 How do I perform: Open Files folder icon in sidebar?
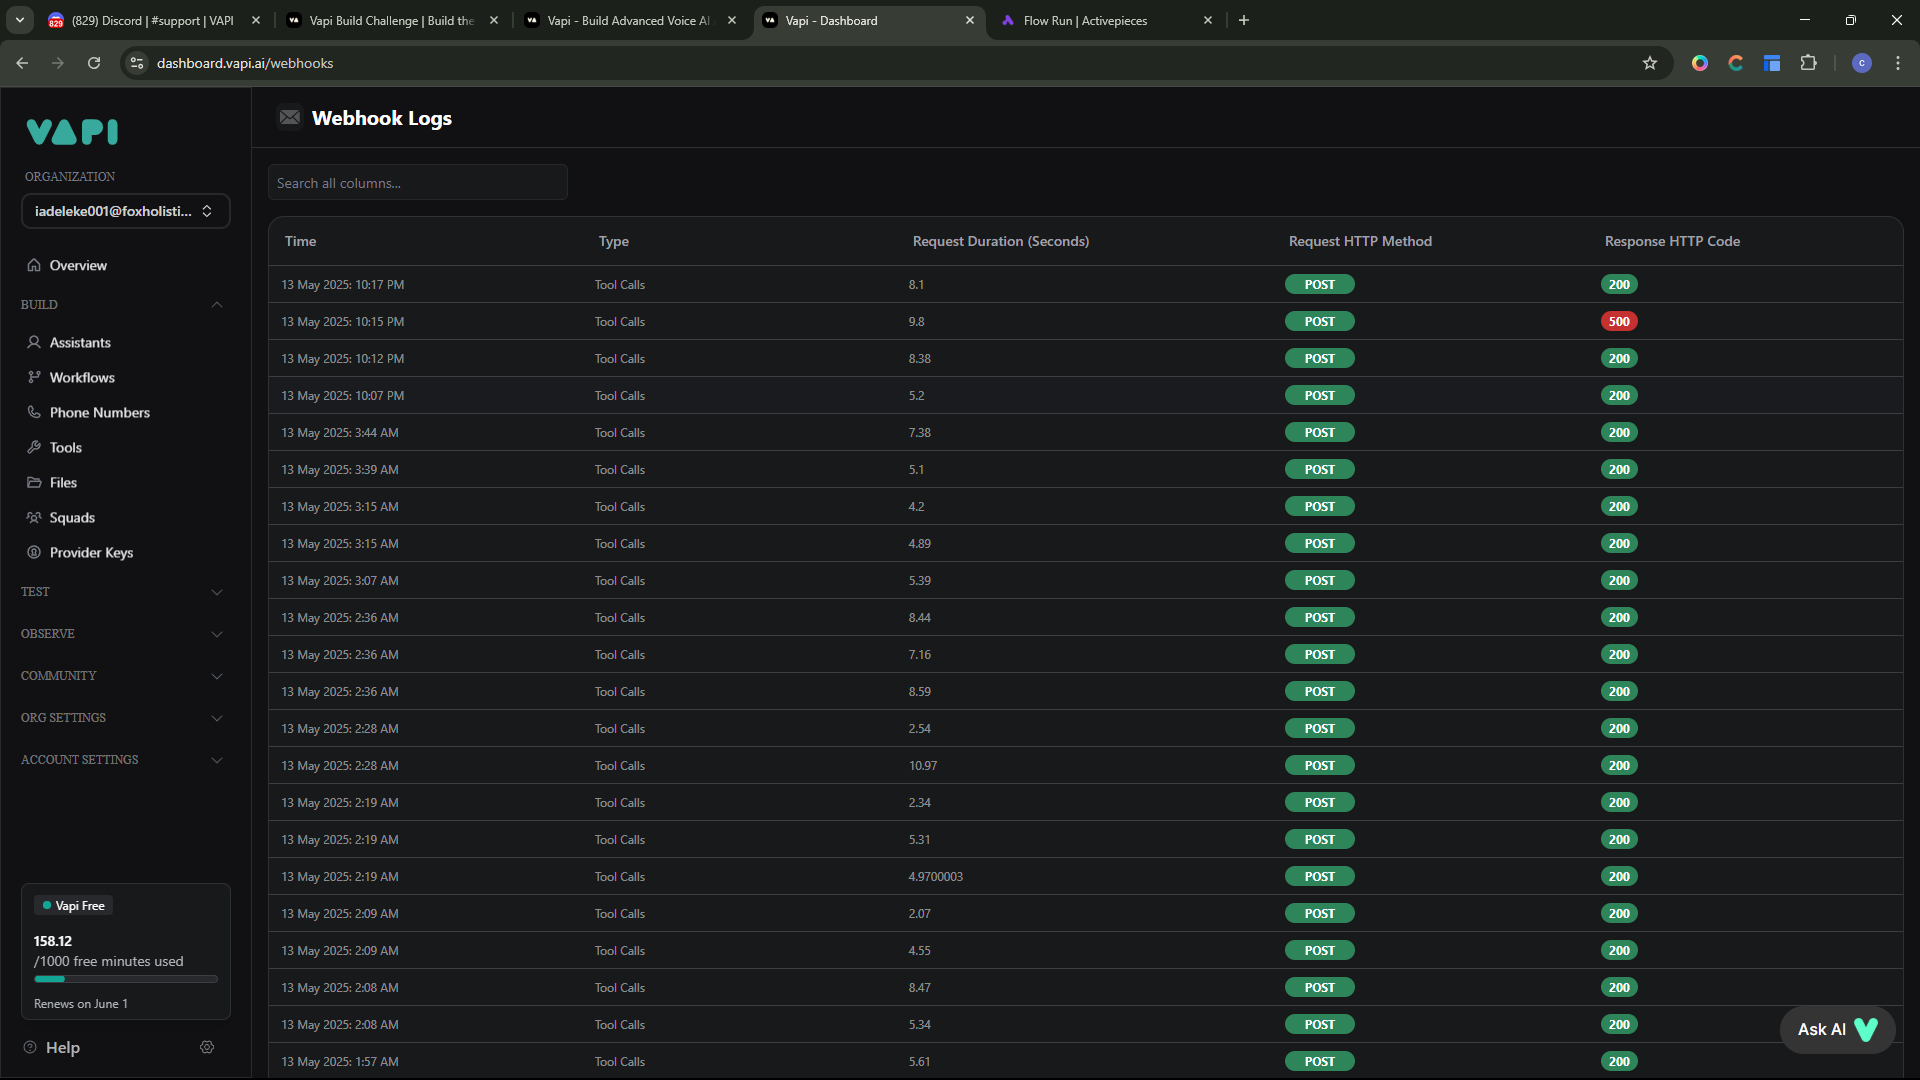coord(34,482)
